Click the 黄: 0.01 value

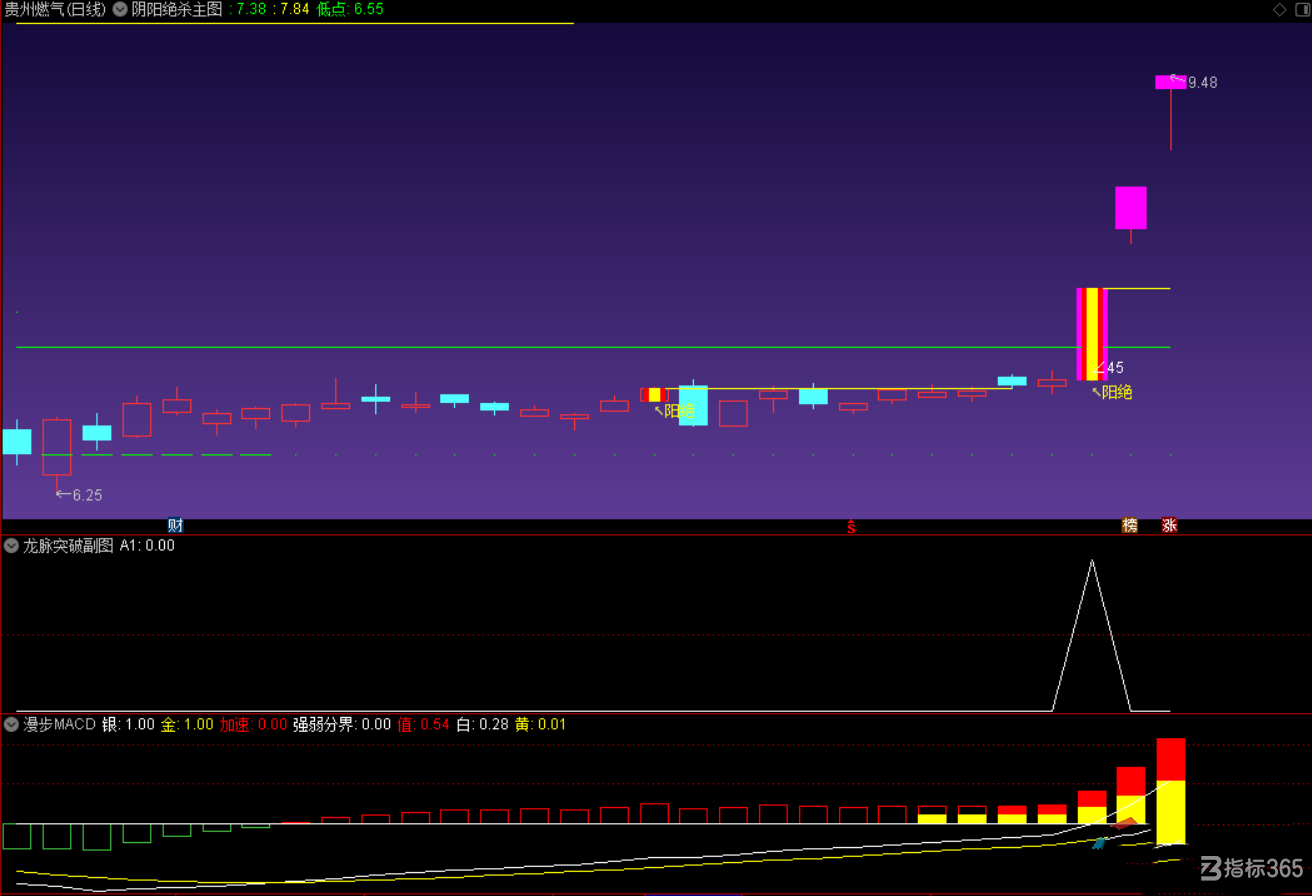point(540,724)
